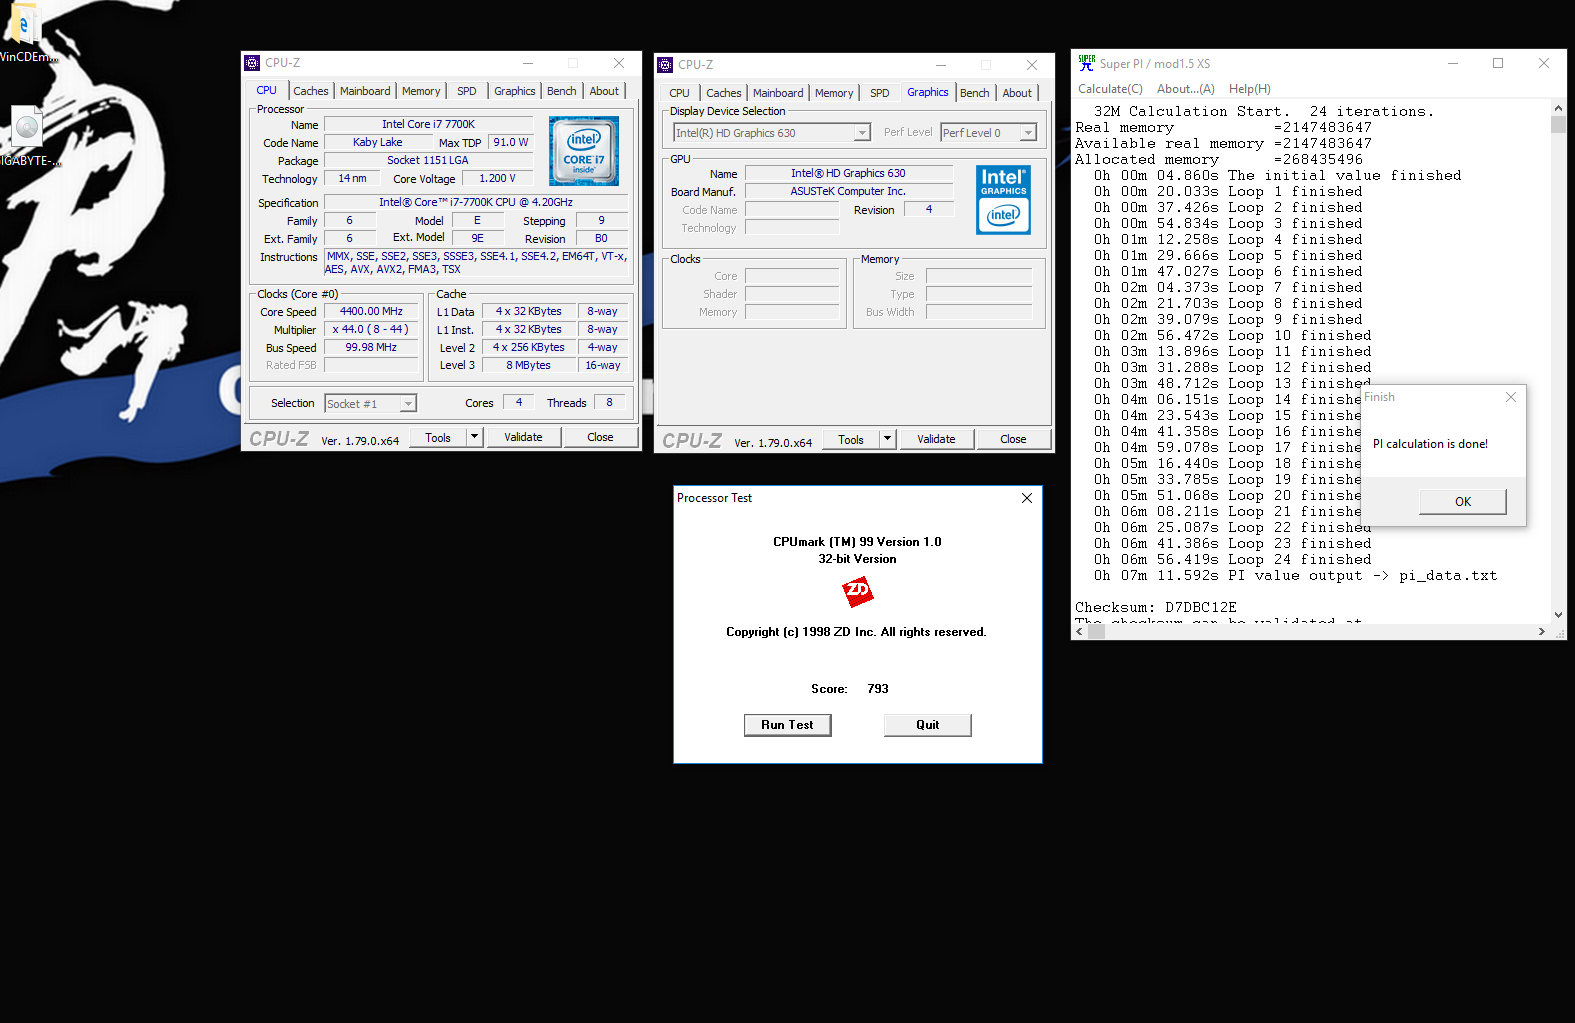Open SPD tab in second CPU-Z window
This screenshot has width=1575, height=1023.
[x=880, y=93]
